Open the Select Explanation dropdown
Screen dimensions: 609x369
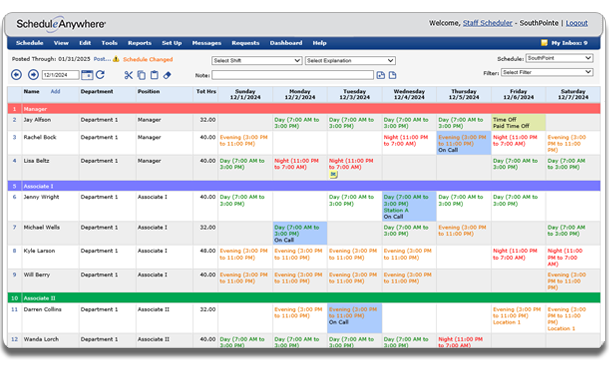click(350, 61)
